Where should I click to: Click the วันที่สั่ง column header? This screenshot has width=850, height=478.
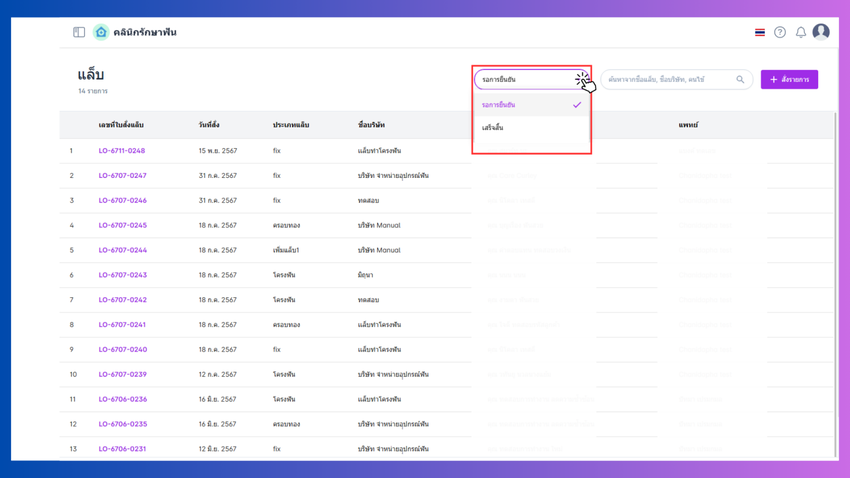click(x=209, y=125)
